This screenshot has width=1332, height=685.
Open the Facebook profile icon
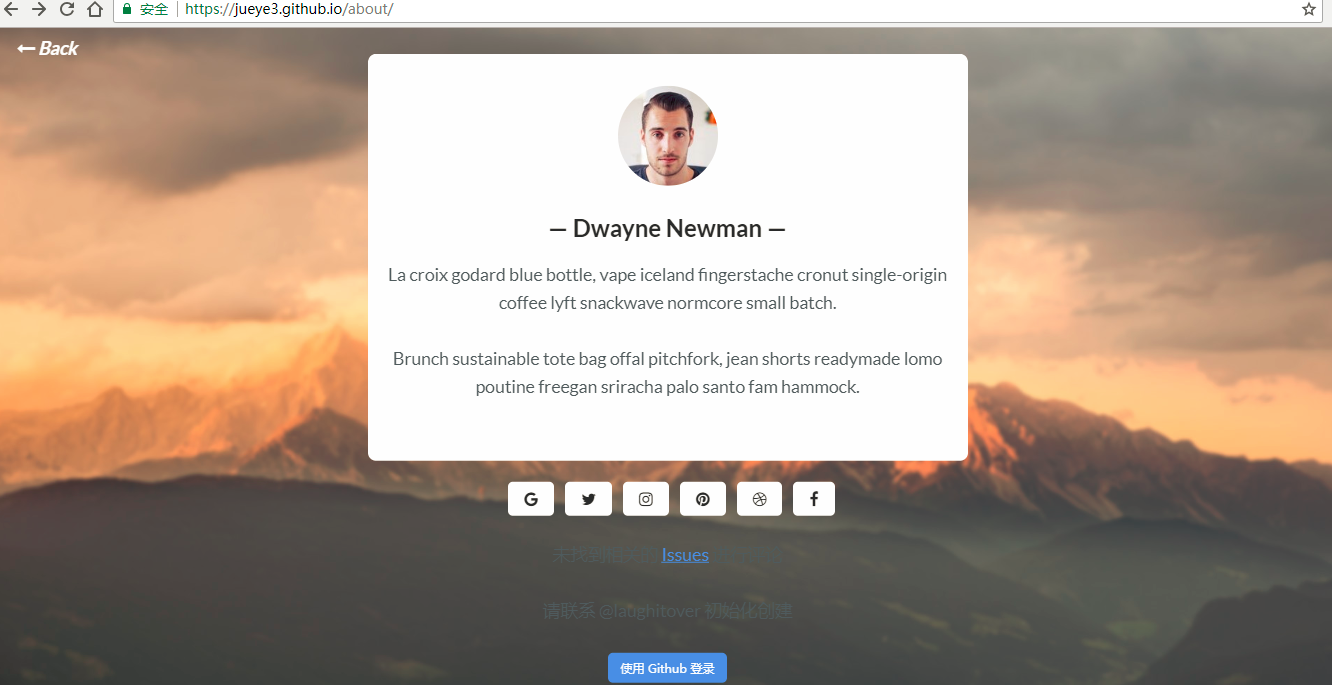814,499
